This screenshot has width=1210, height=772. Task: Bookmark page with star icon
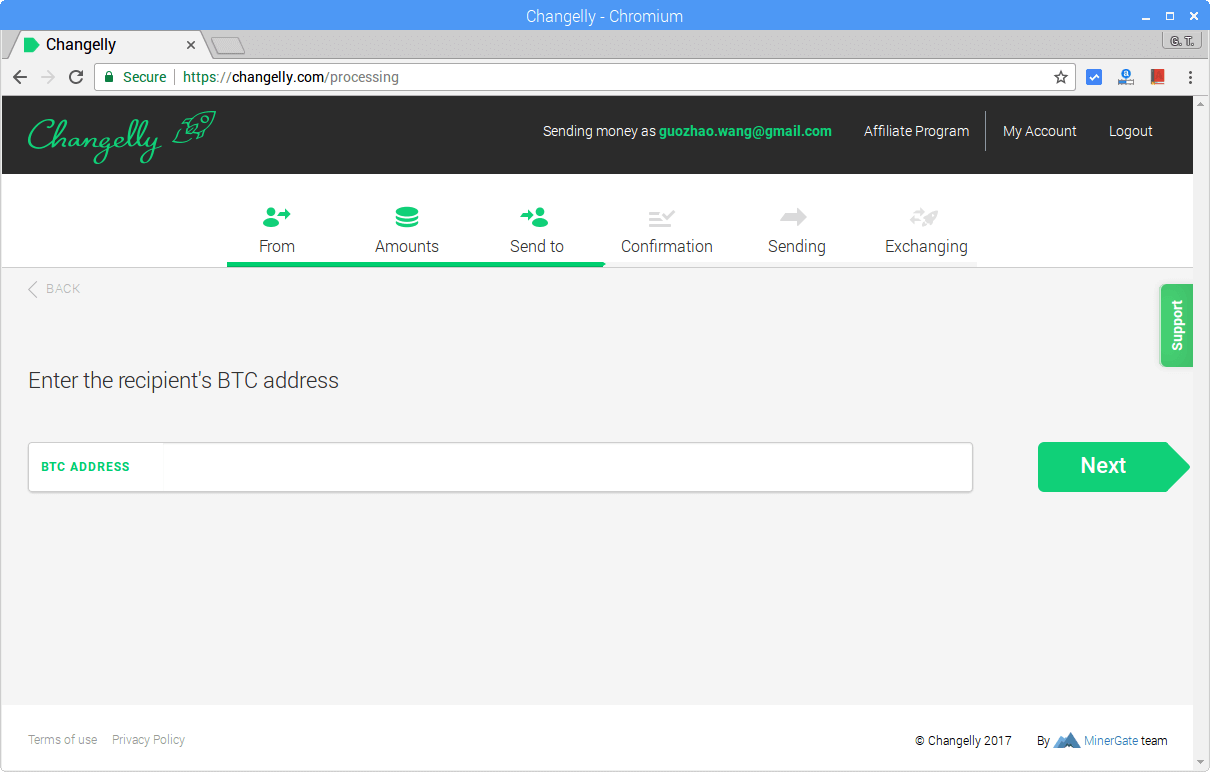(1061, 77)
